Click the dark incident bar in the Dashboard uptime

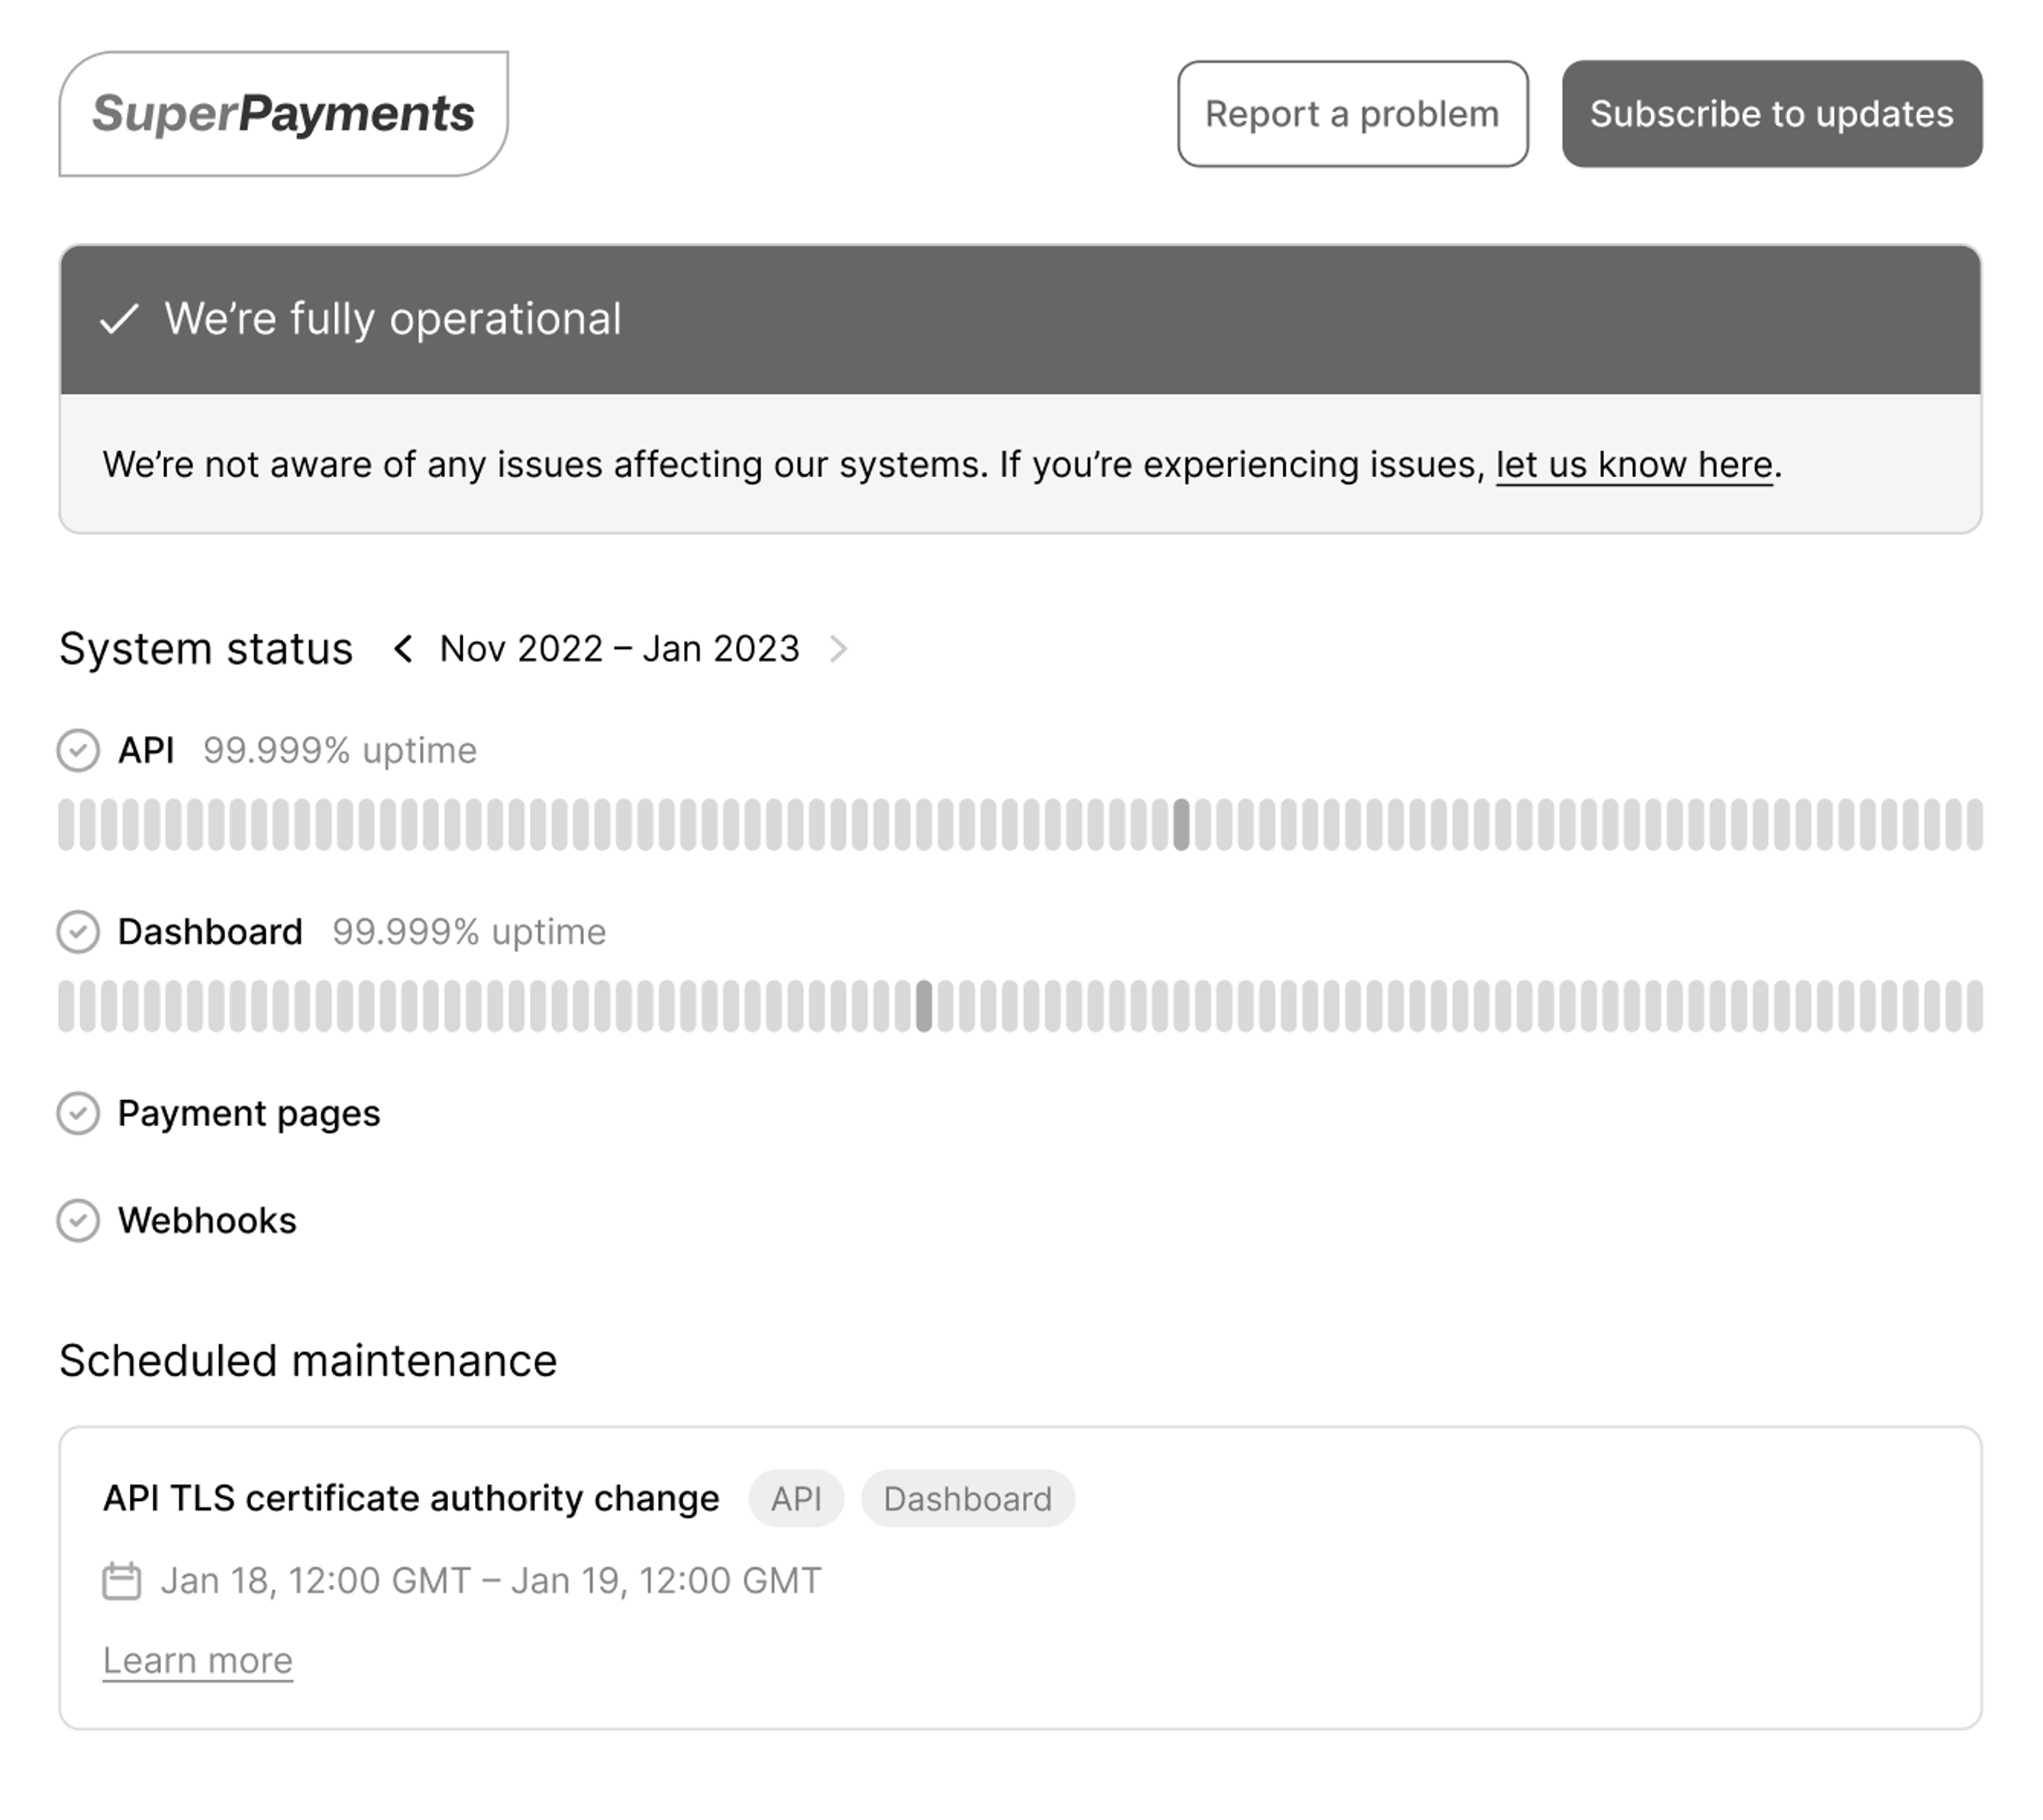coord(924,1006)
